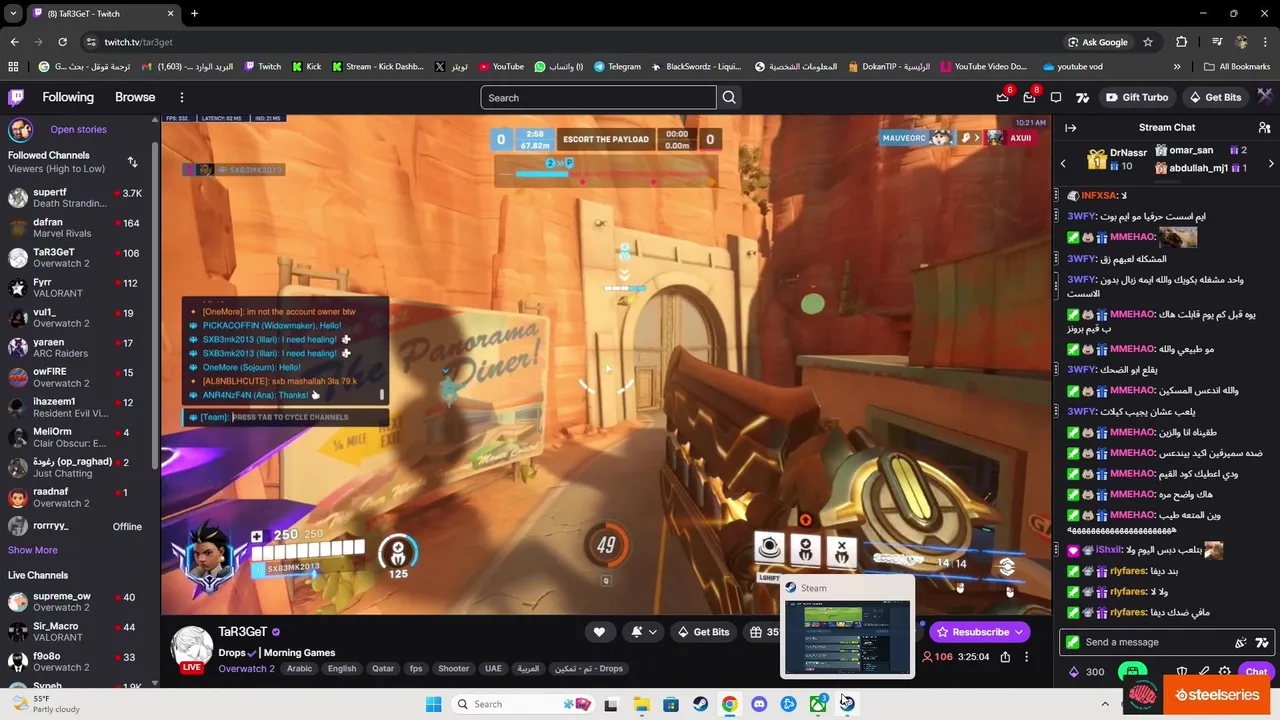Open Xbox app on the taskbar
Image resolution: width=1280 pixels, height=720 pixels.
pyautogui.click(x=818, y=704)
